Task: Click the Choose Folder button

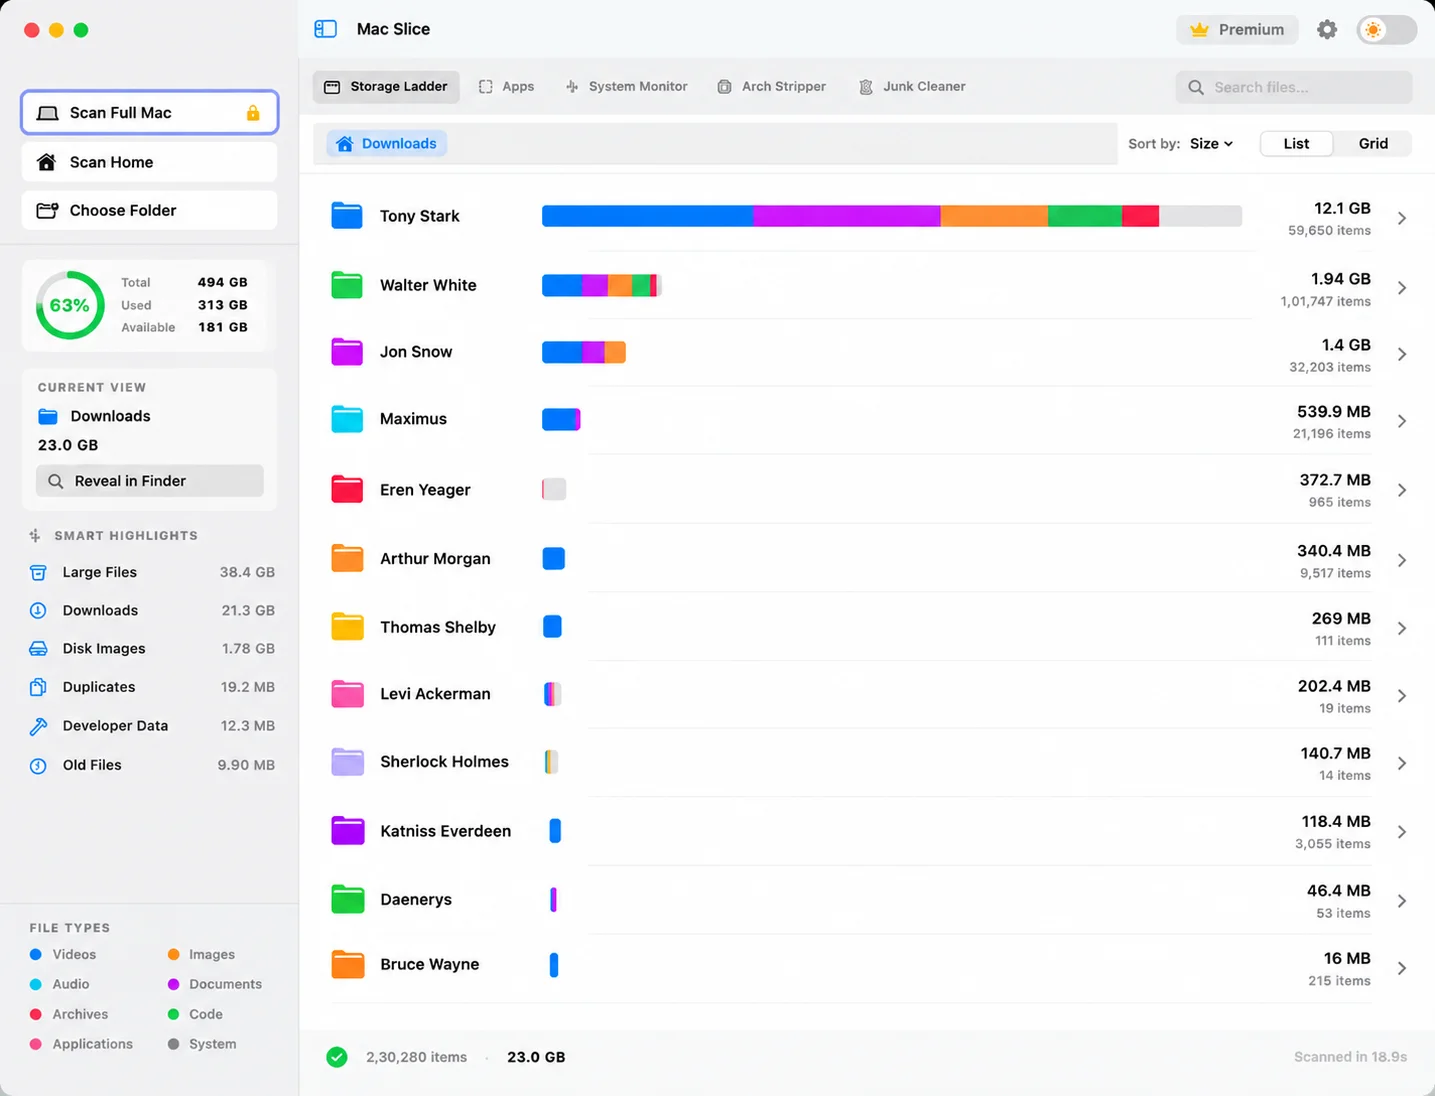Action: pyautogui.click(x=149, y=210)
